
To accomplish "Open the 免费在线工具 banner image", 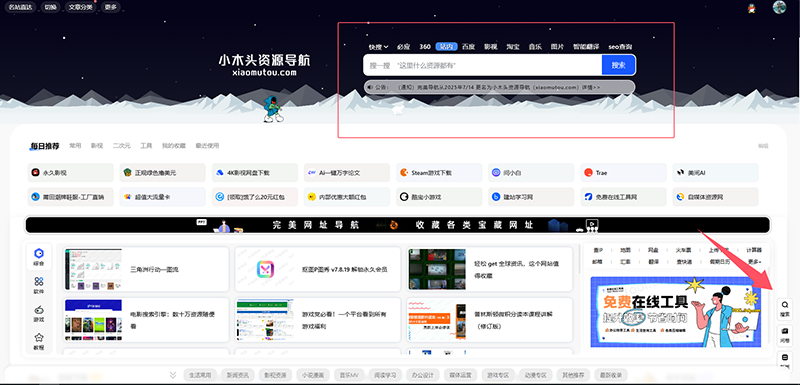I will click(676, 312).
